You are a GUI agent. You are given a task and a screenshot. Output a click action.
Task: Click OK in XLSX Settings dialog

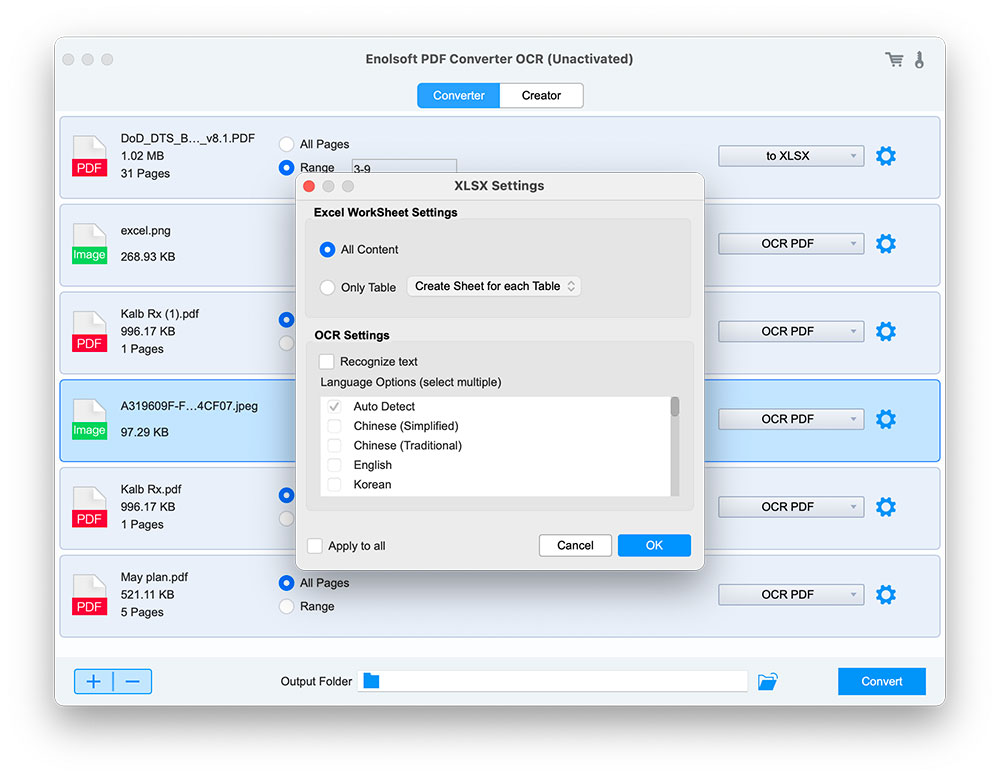click(x=654, y=546)
